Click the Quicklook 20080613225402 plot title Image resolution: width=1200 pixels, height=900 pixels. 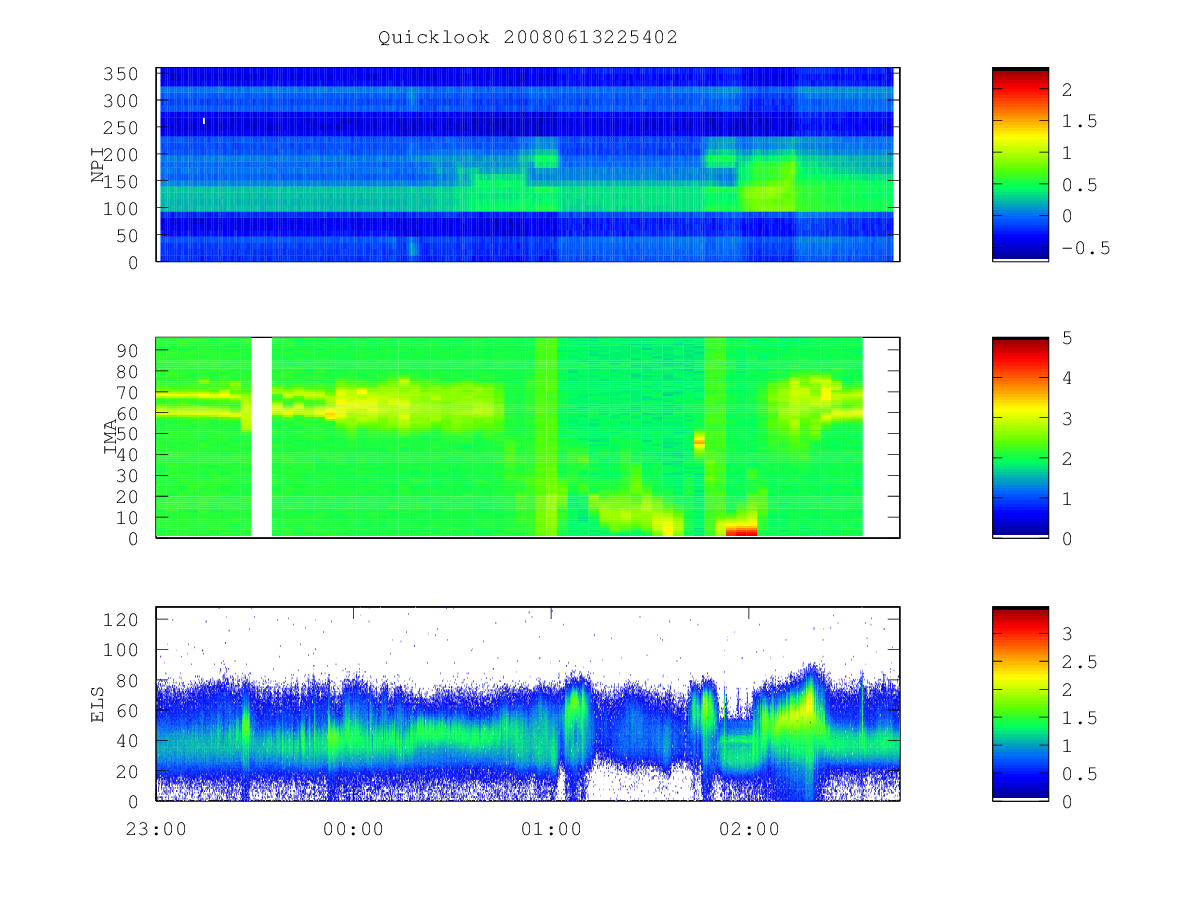(x=528, y=38)
